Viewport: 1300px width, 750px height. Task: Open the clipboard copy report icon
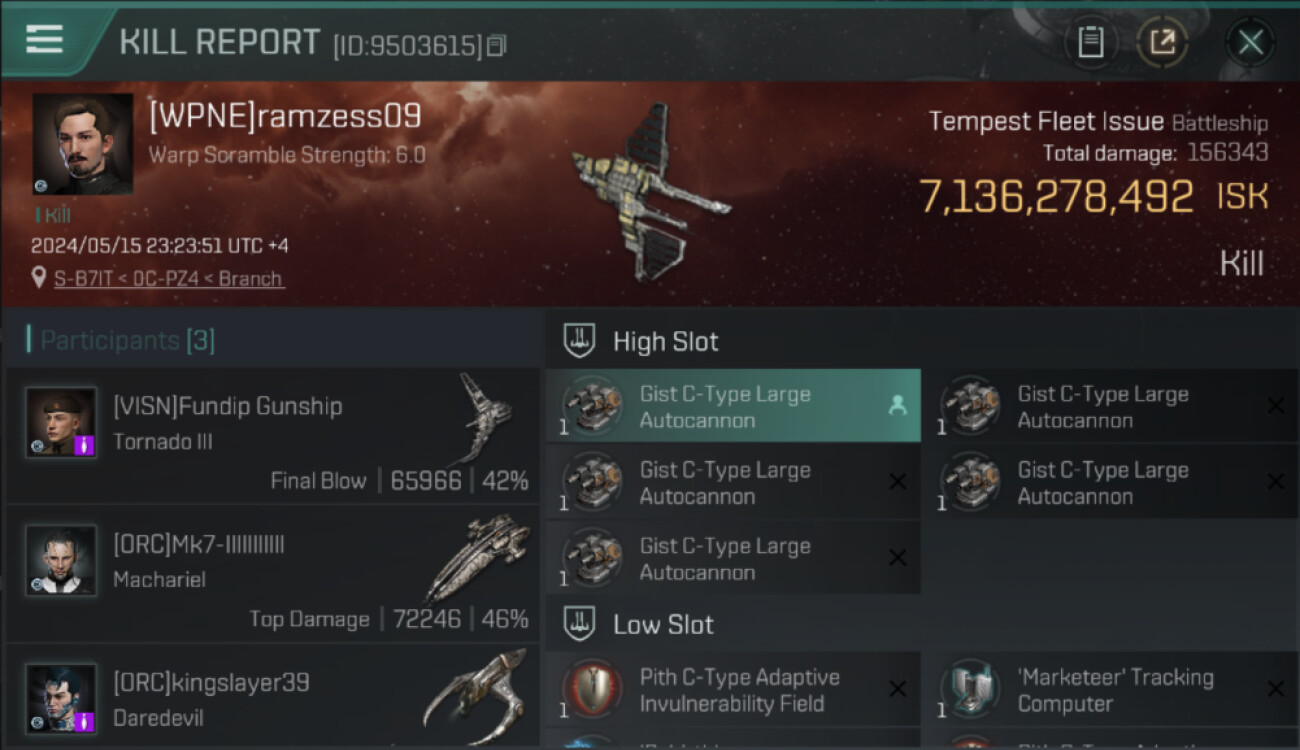(x=1091, y=42)
